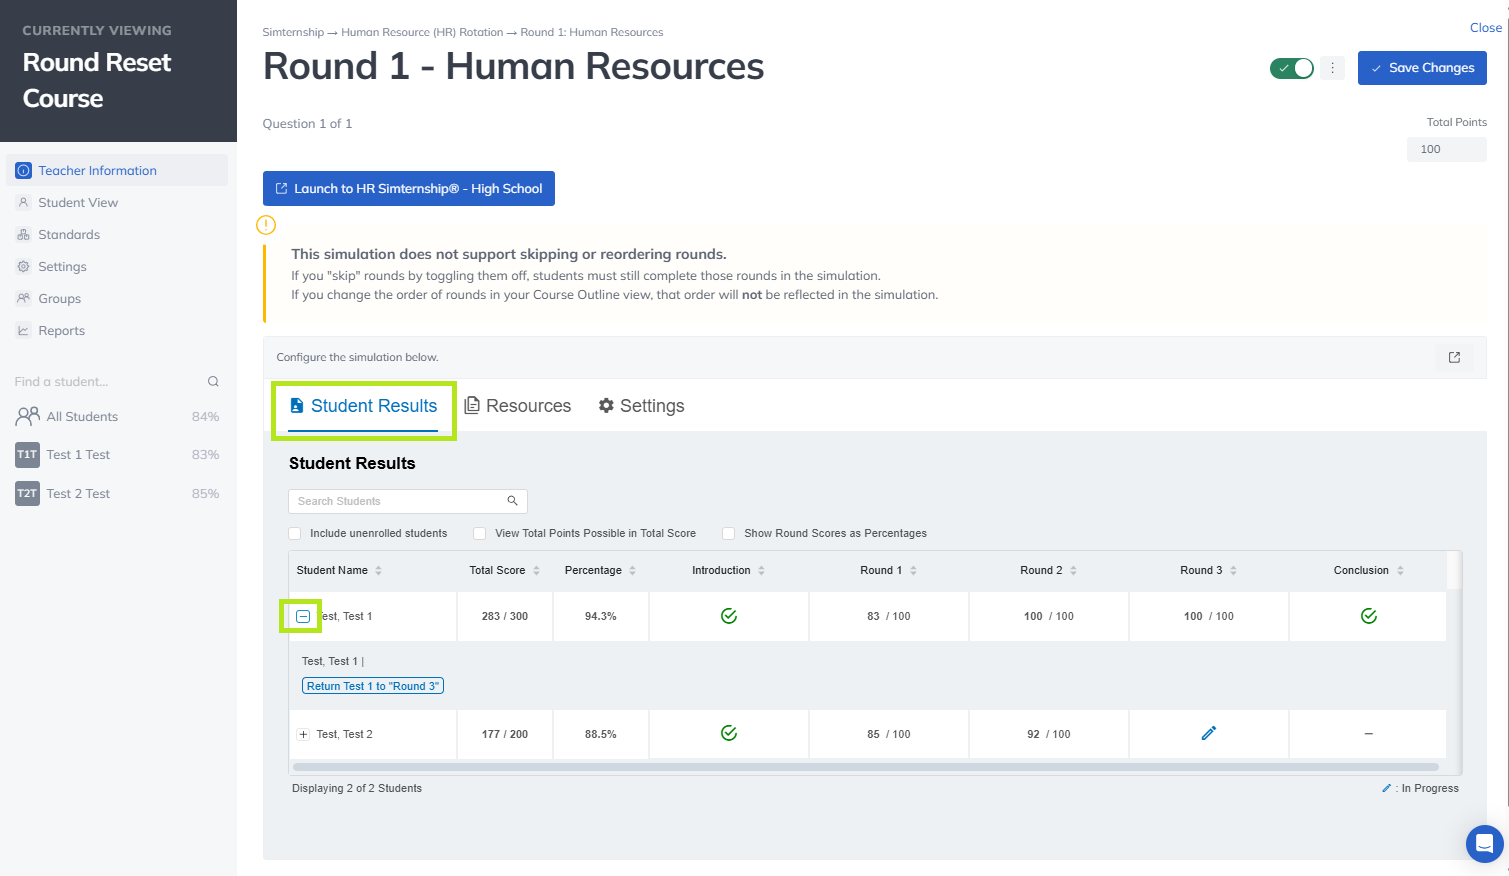The width and height of the screenshot is (1509, 876).
Task: Open the chat support bubble icon
Action: tap(1484, 844)
